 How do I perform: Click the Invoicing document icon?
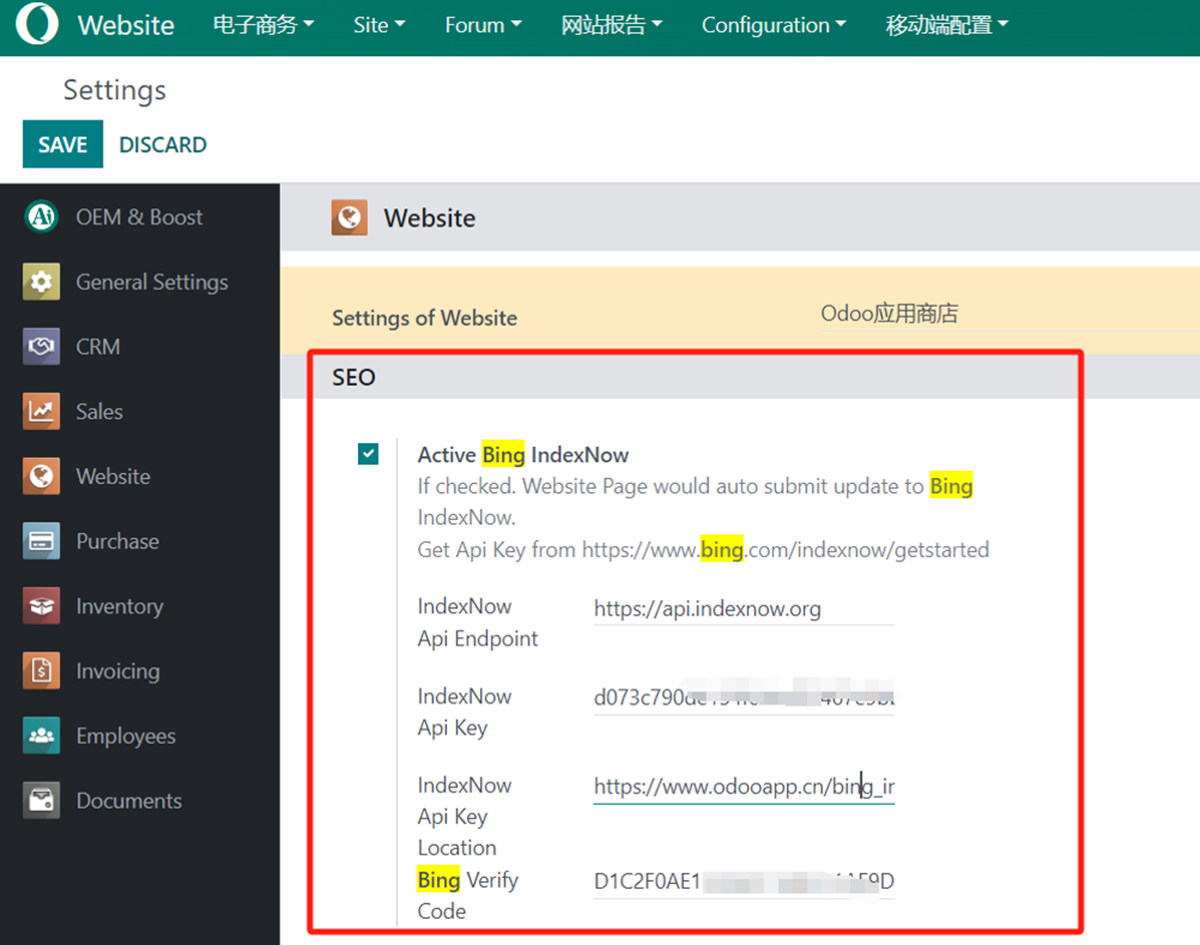point(41,671)
